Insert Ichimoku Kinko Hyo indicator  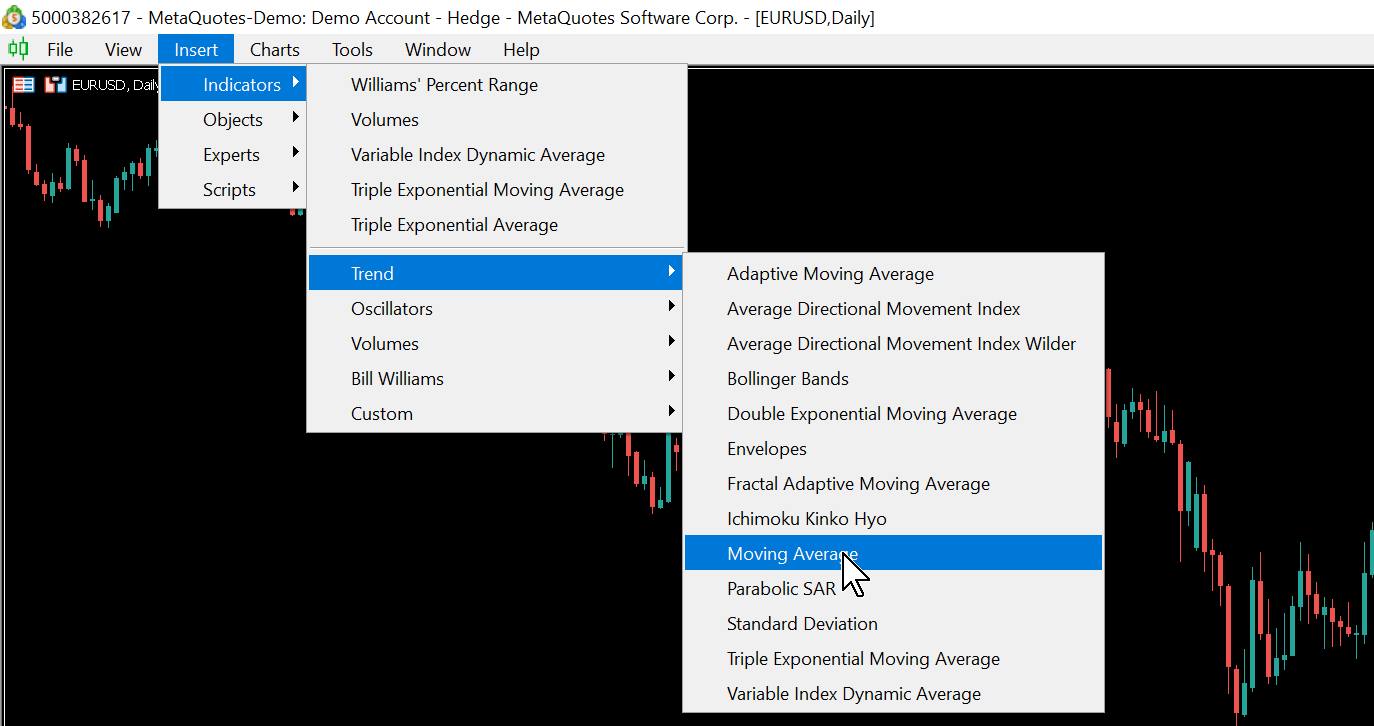pos(893,518)
